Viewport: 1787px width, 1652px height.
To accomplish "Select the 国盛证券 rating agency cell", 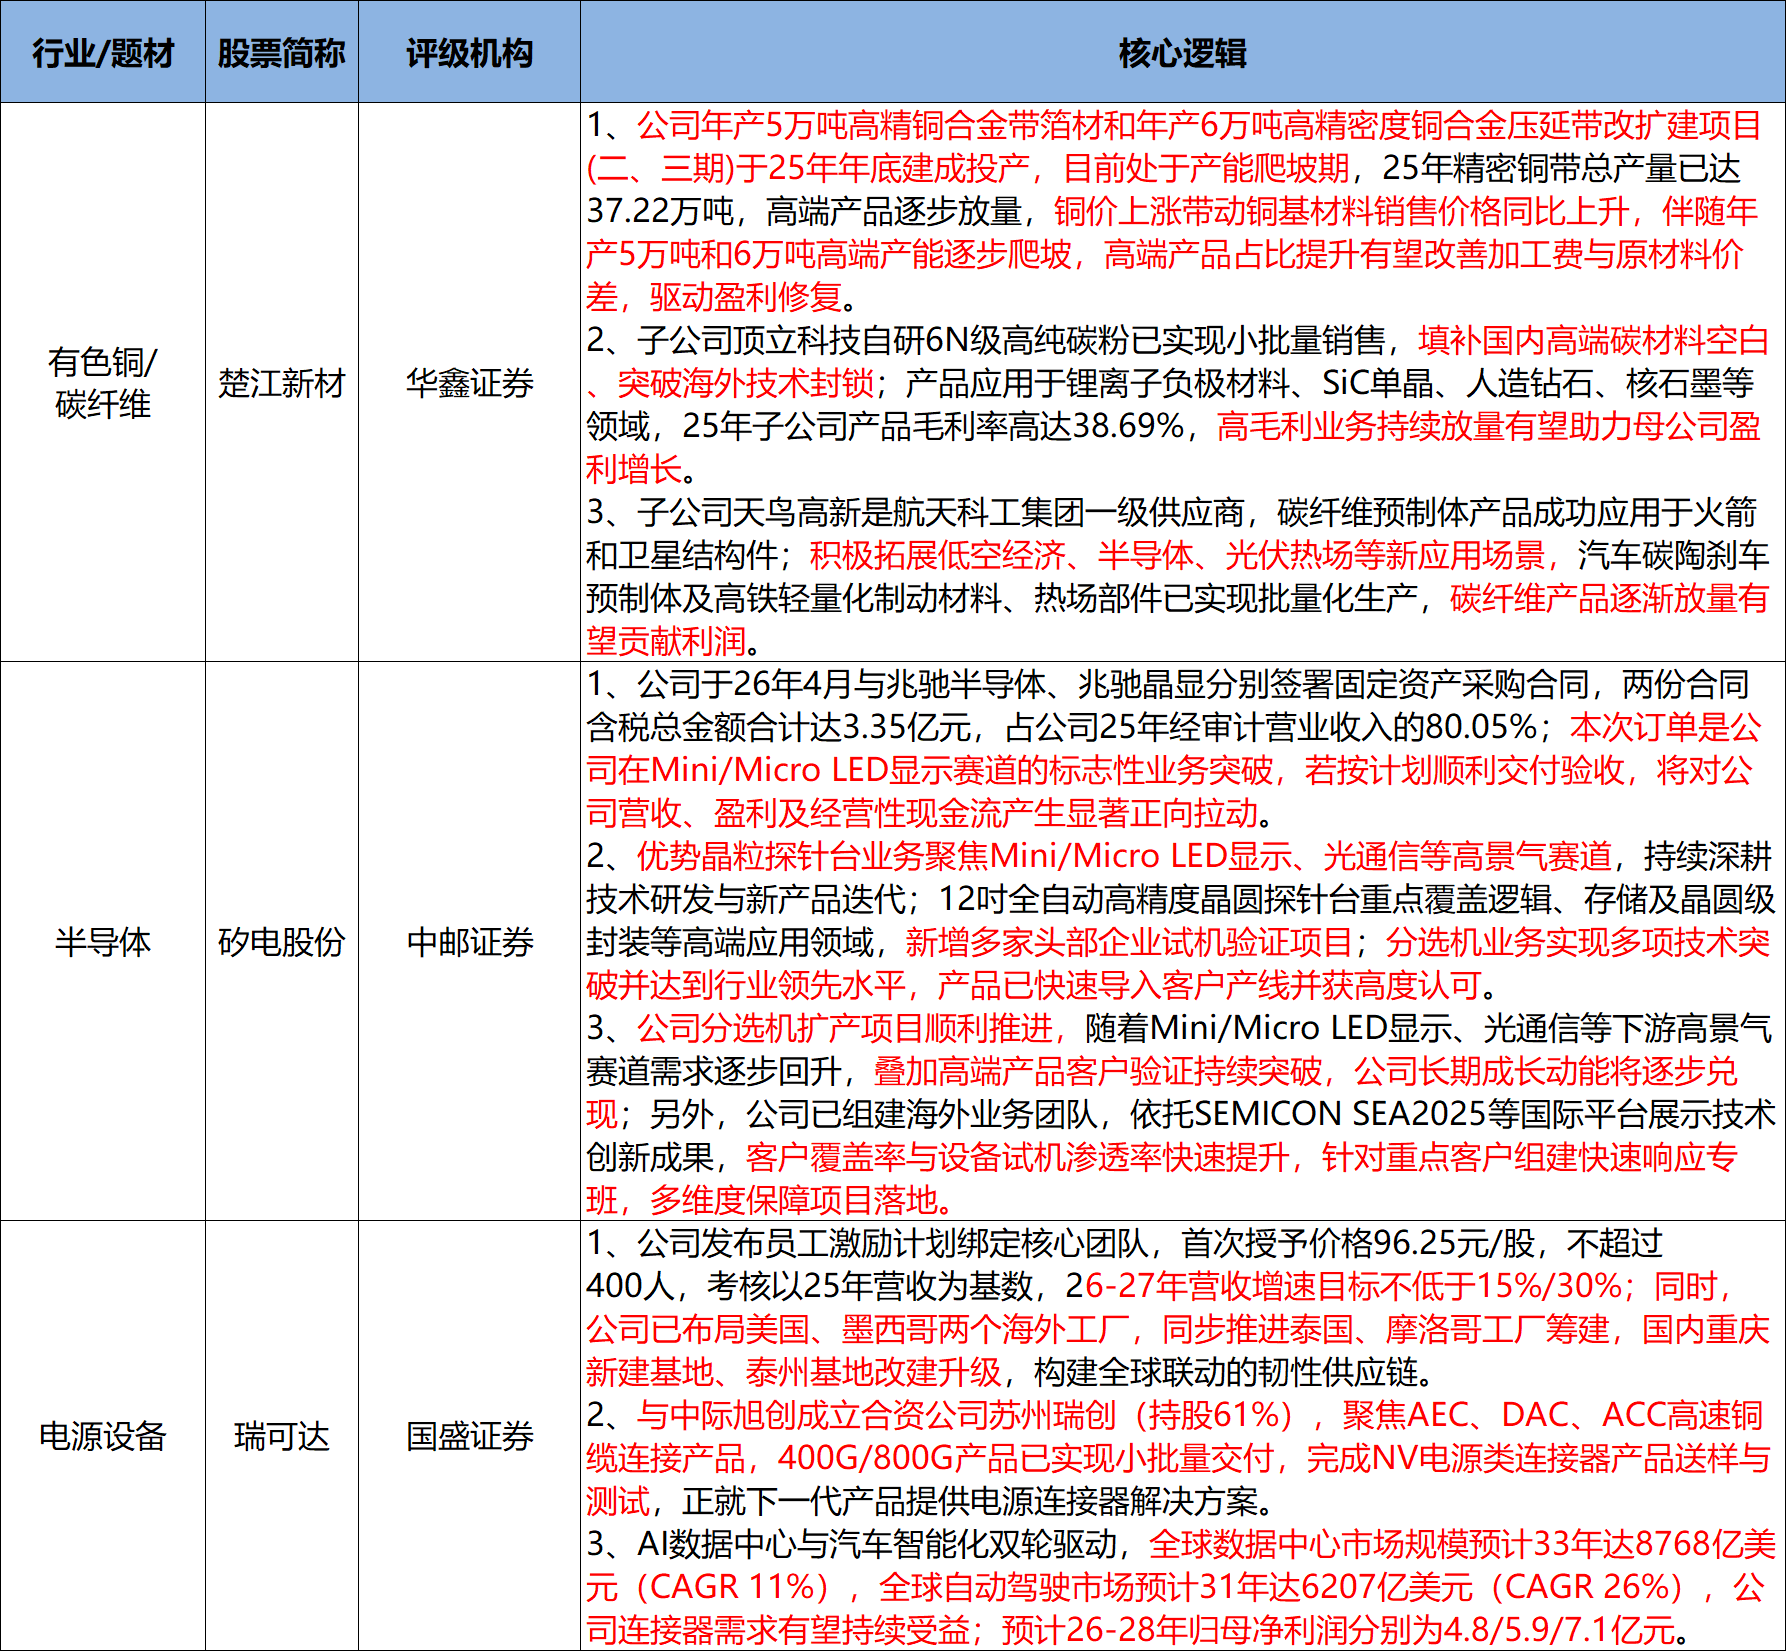I will click(469, 1436).
